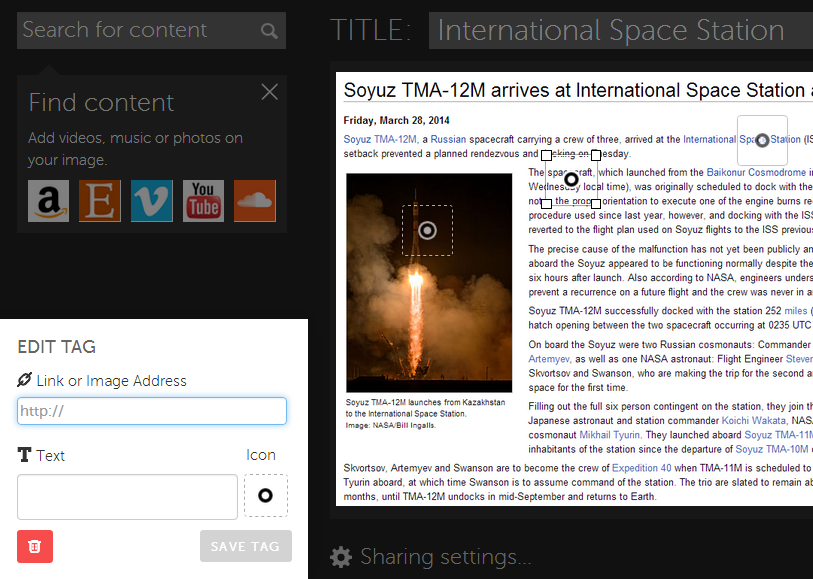
Task: Delete tag with red trash button
Action: point(35,547)
